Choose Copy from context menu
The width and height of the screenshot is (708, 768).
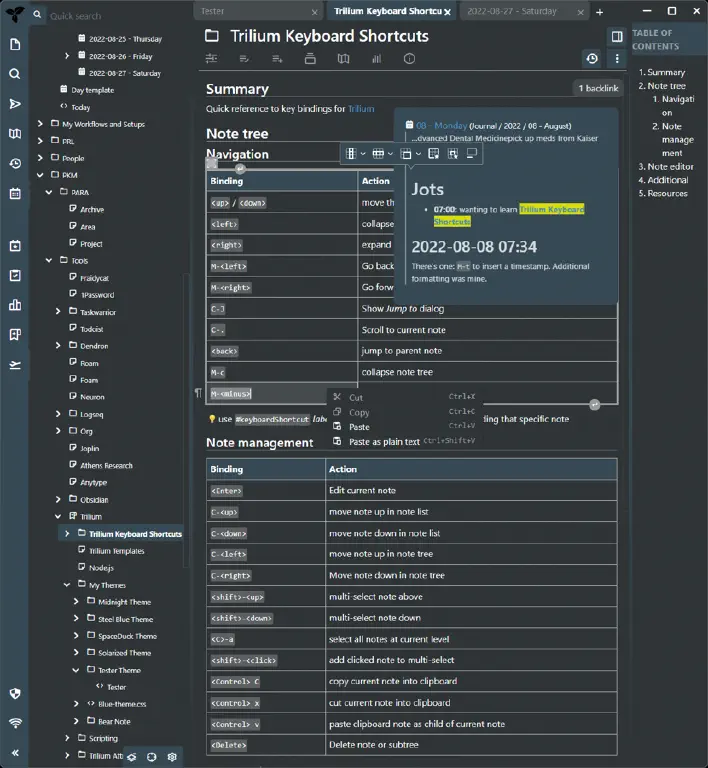coord(404,412)
